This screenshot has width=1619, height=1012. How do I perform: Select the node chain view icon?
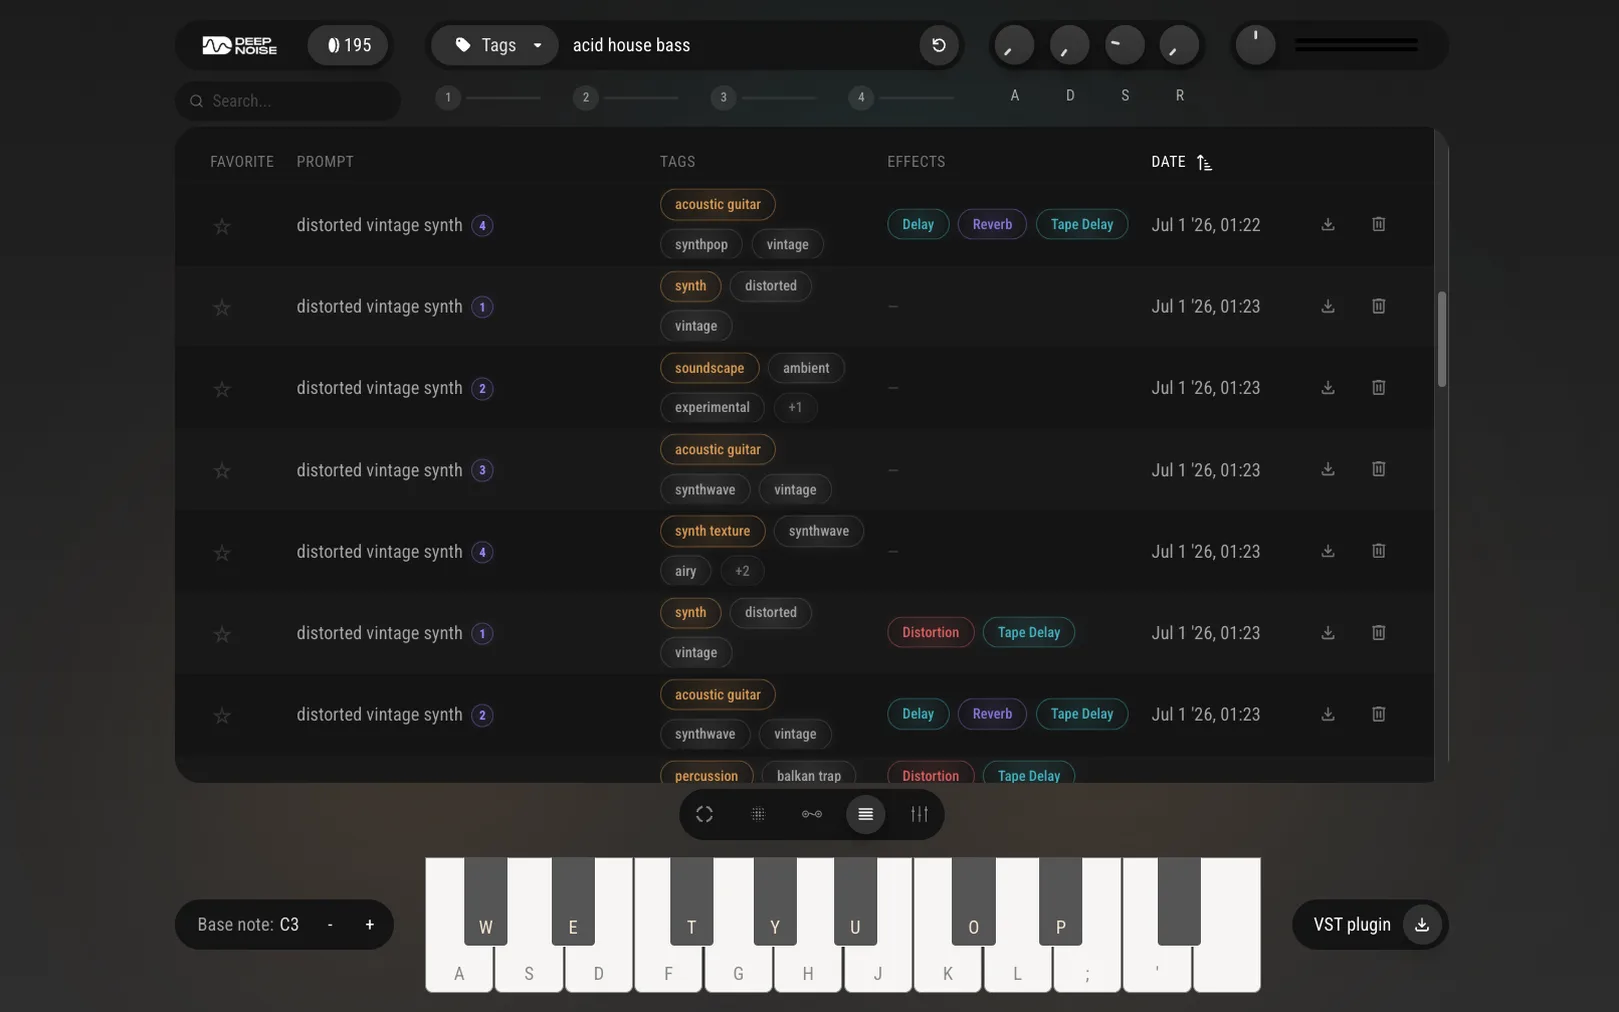[812, 814]
